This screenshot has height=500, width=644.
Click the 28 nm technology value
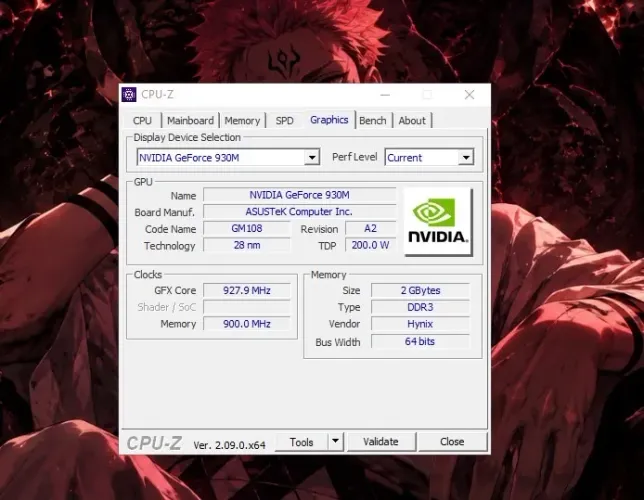coord(247,245)
